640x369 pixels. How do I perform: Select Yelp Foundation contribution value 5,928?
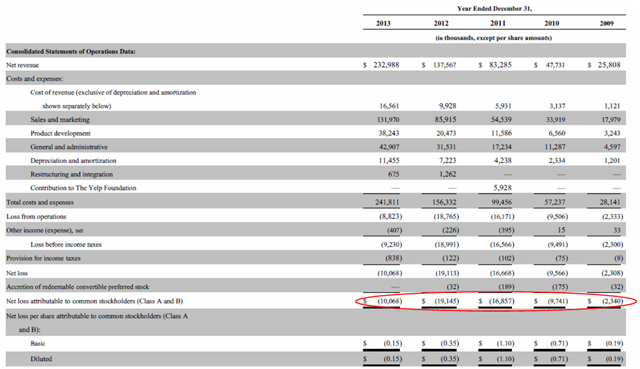[x=502, y=188]
